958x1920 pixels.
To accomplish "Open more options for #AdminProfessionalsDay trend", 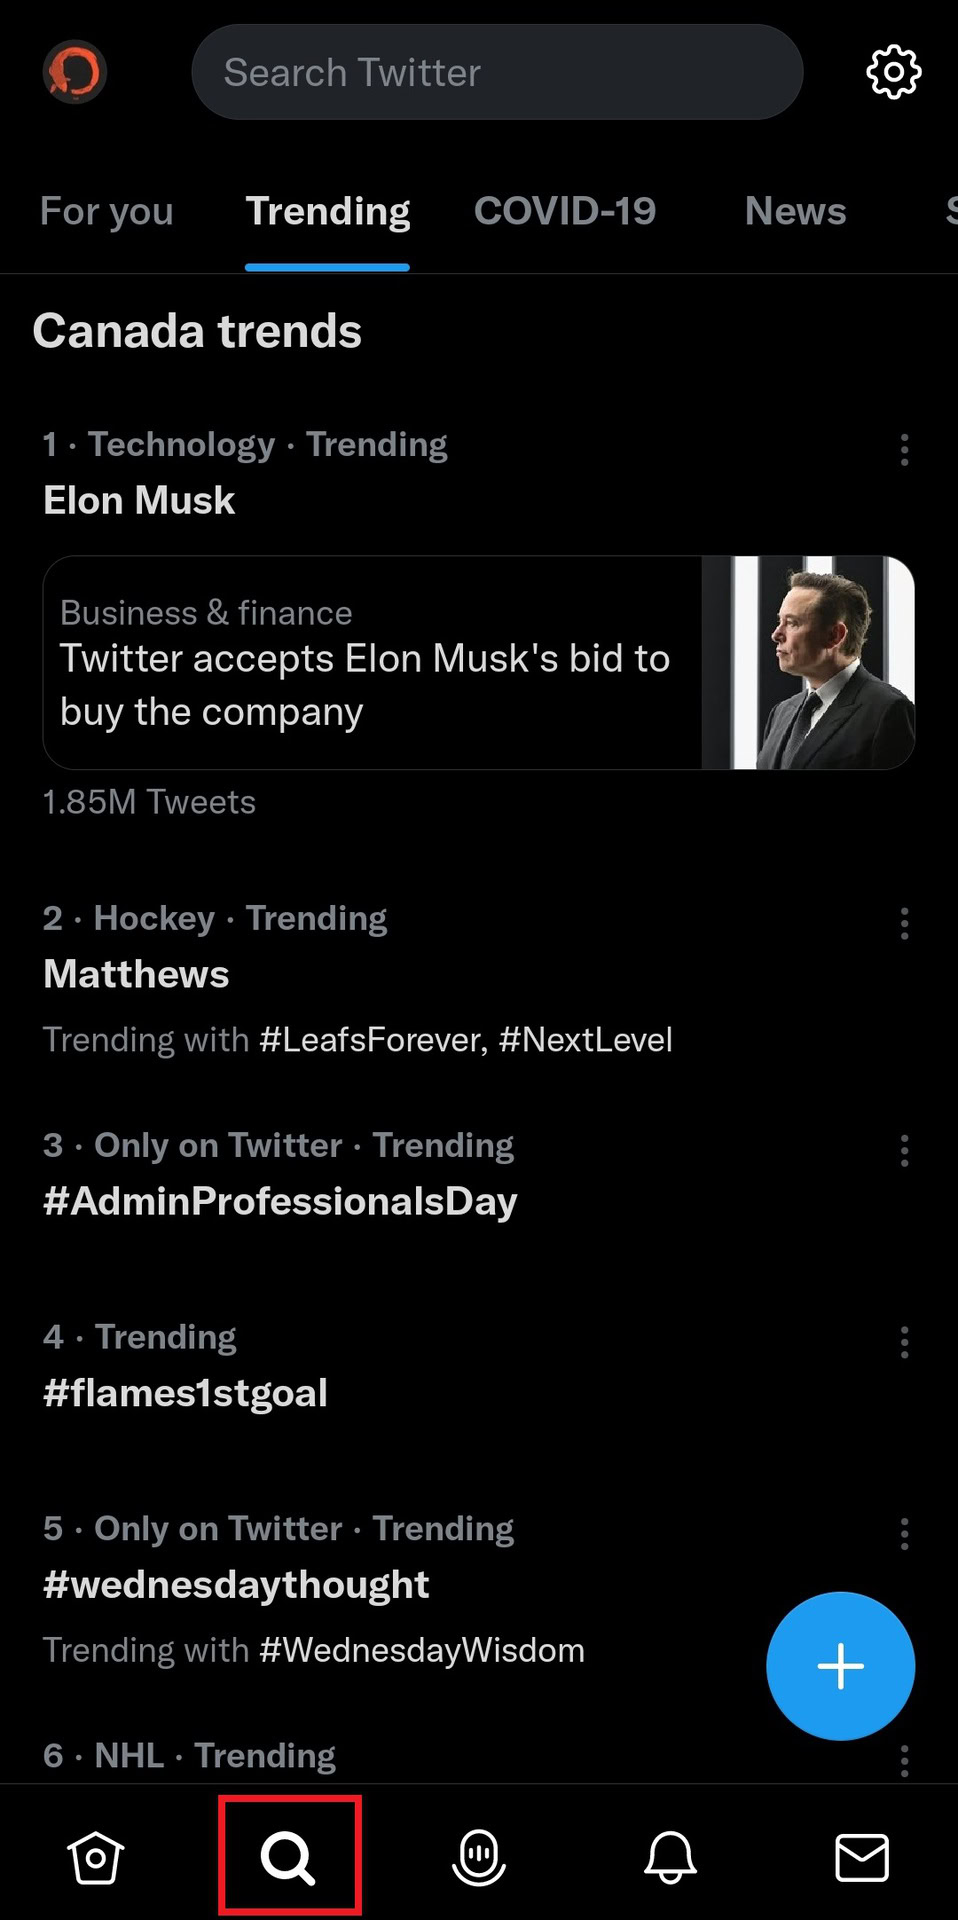I will click(904, 1151).
